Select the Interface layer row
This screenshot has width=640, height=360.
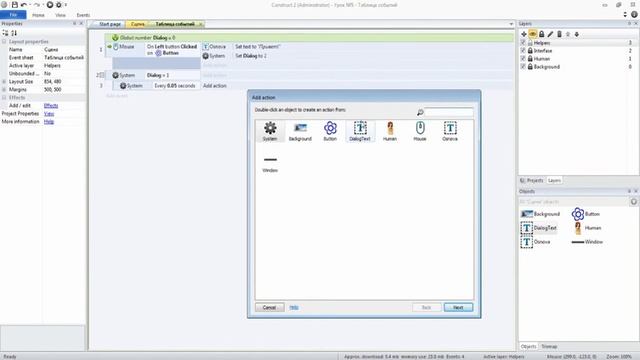(577, 51)
